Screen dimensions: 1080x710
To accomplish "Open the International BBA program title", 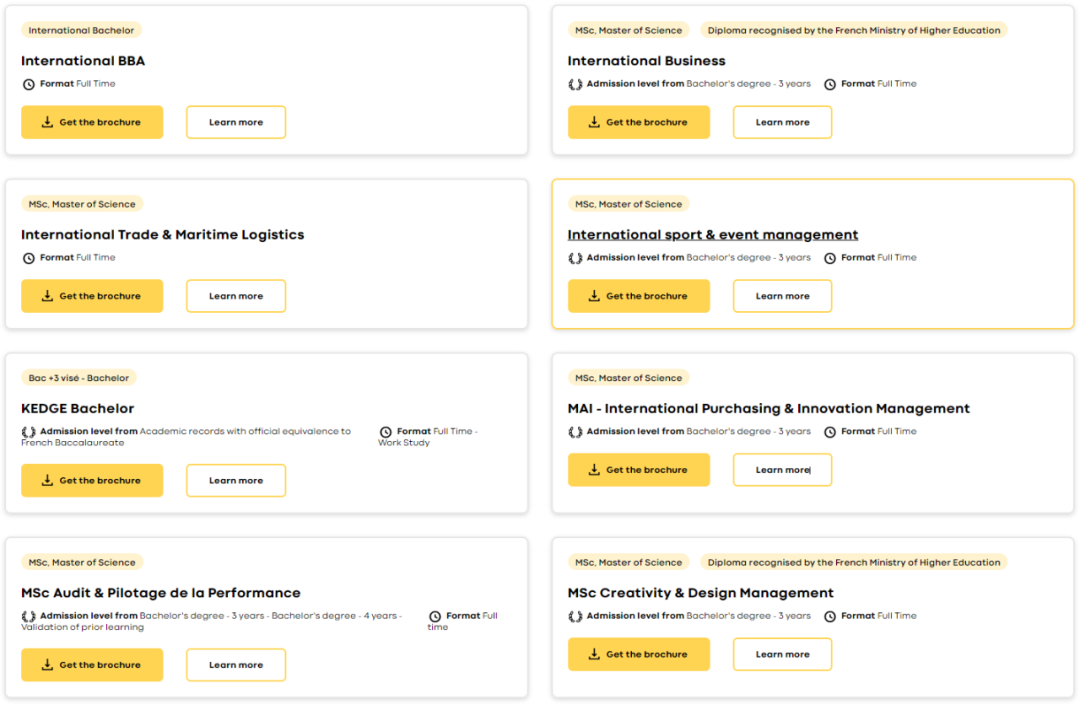I will (x=83, y=61).
